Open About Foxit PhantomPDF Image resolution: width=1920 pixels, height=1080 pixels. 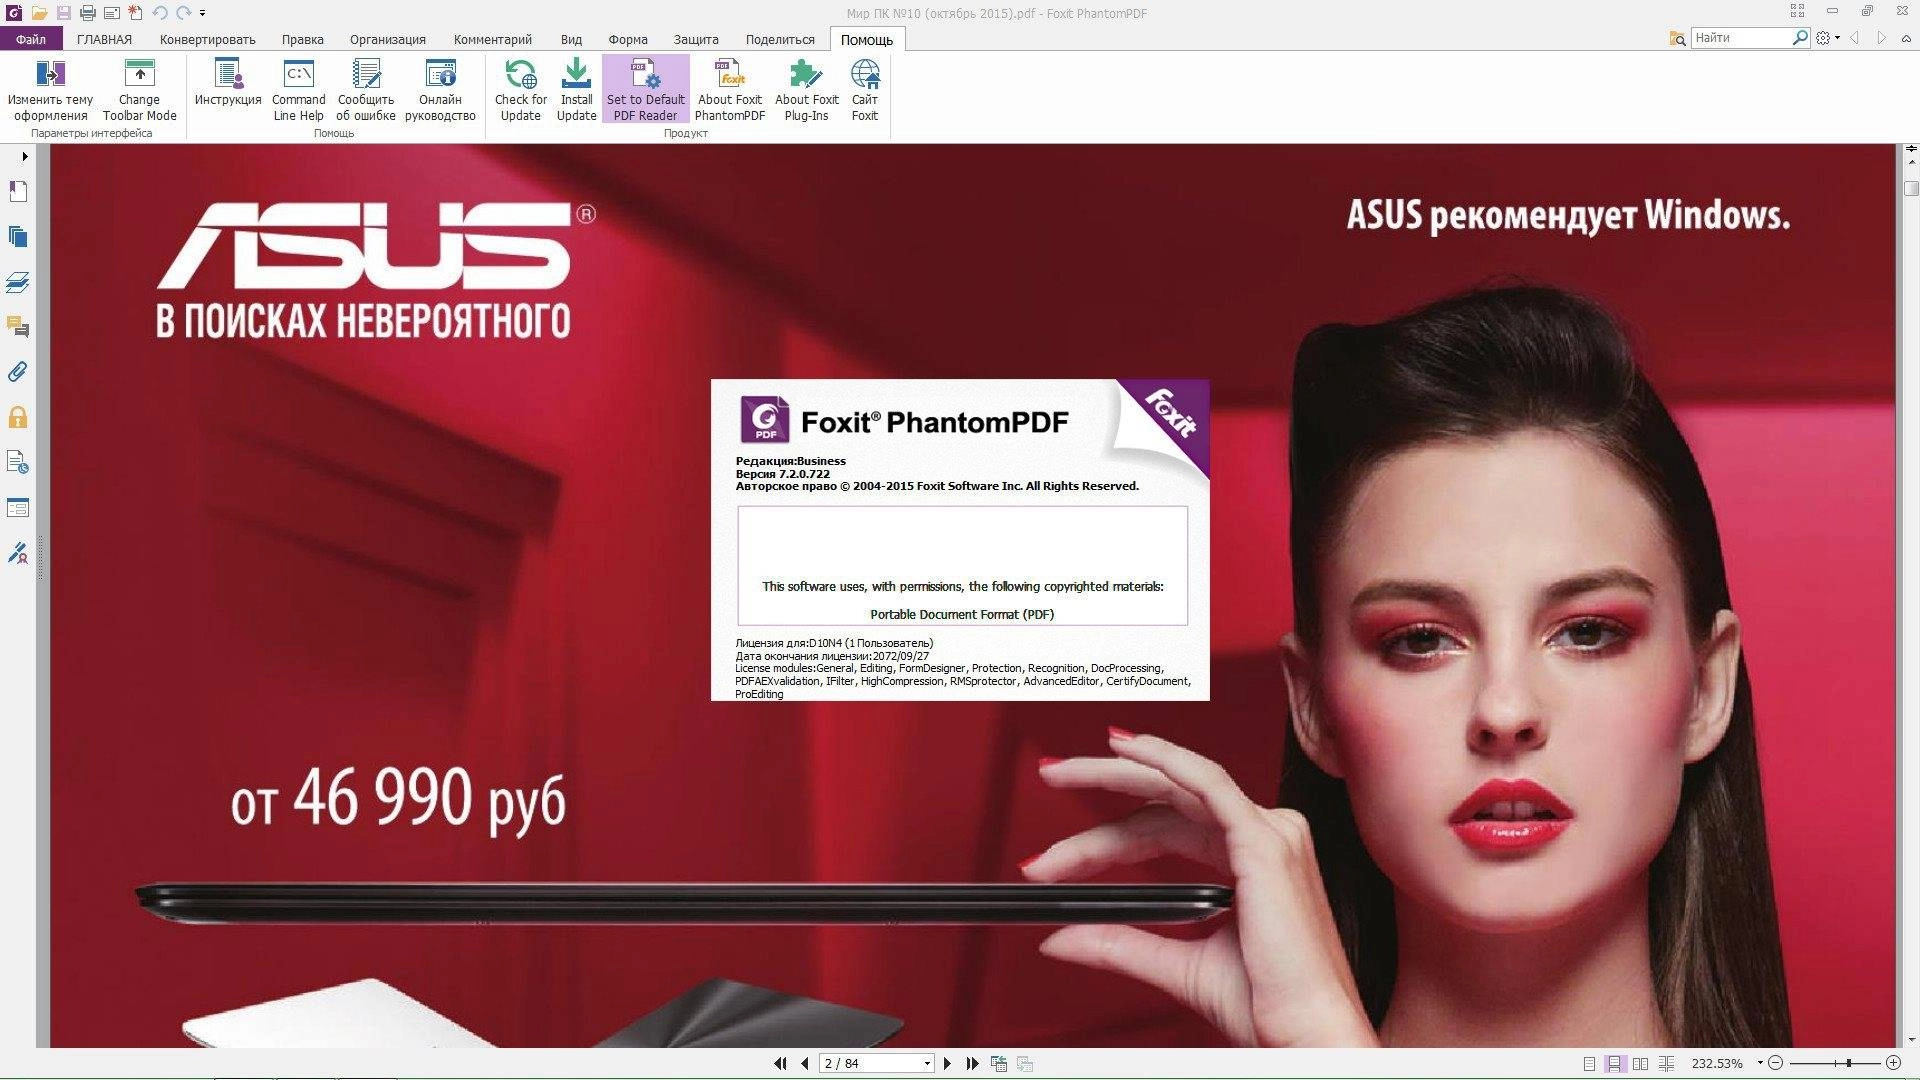tap(730, 90)
